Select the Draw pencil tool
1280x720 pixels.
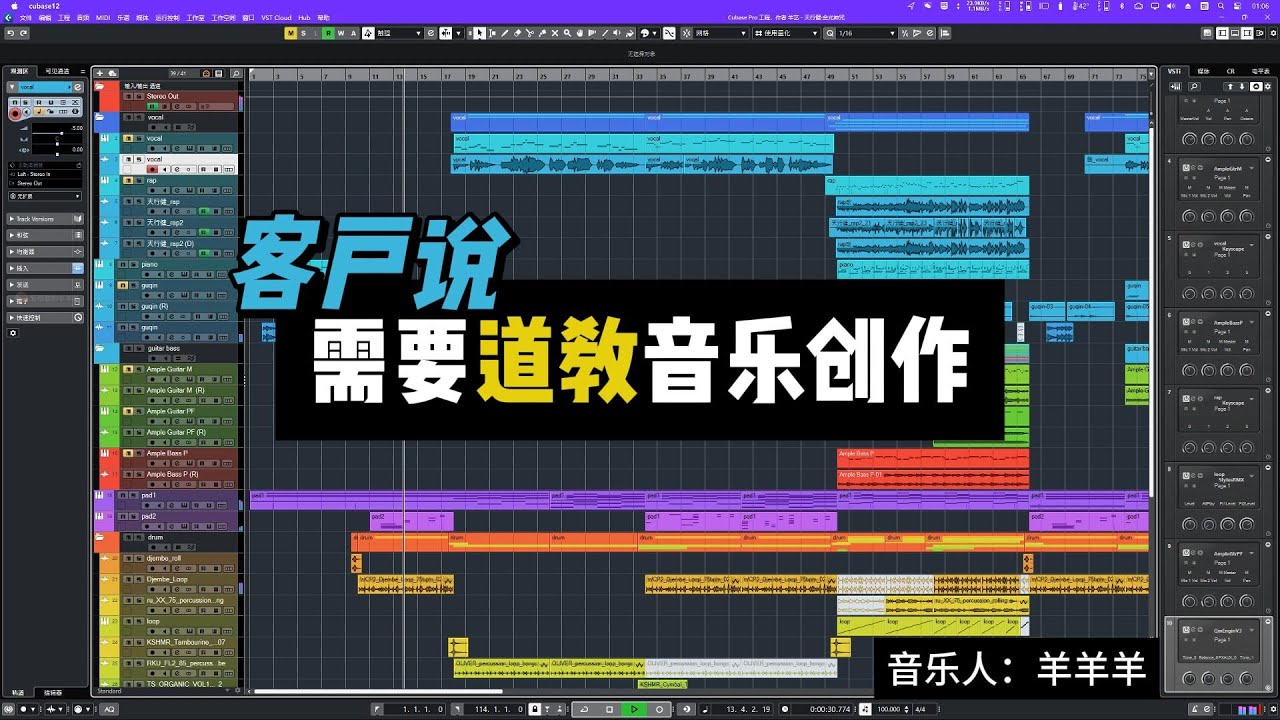(505, 33)
